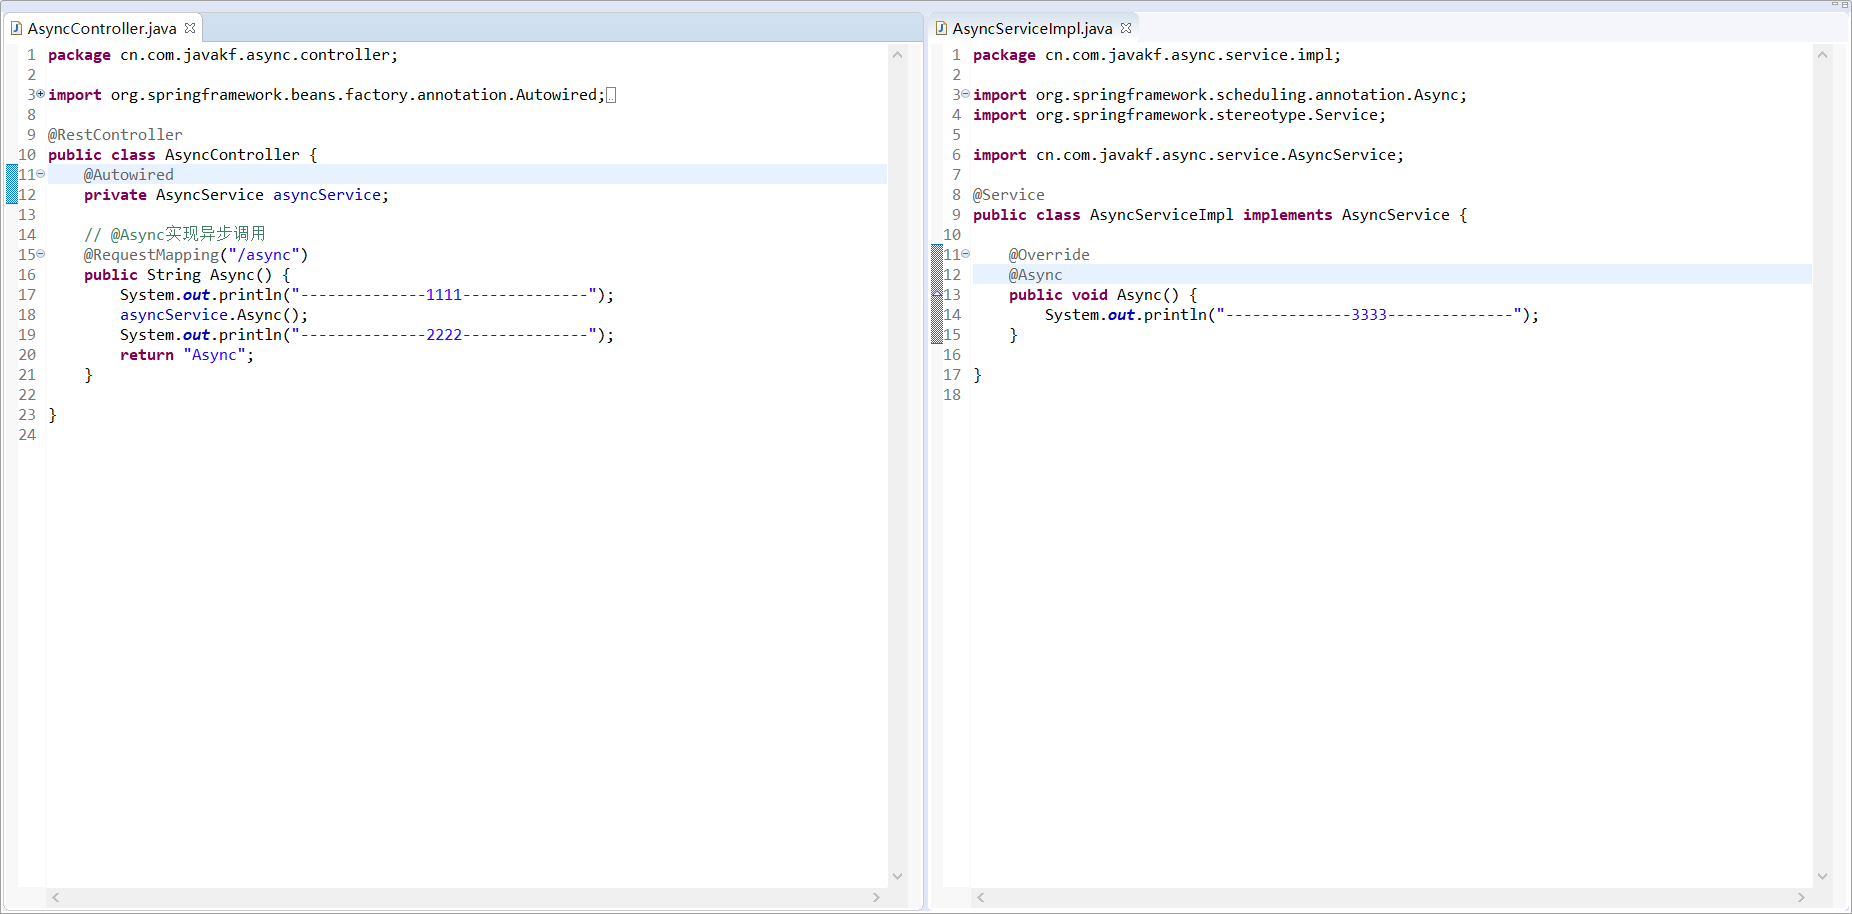
Task: Click public class AsyncController declaration
Action: point(183,155)
